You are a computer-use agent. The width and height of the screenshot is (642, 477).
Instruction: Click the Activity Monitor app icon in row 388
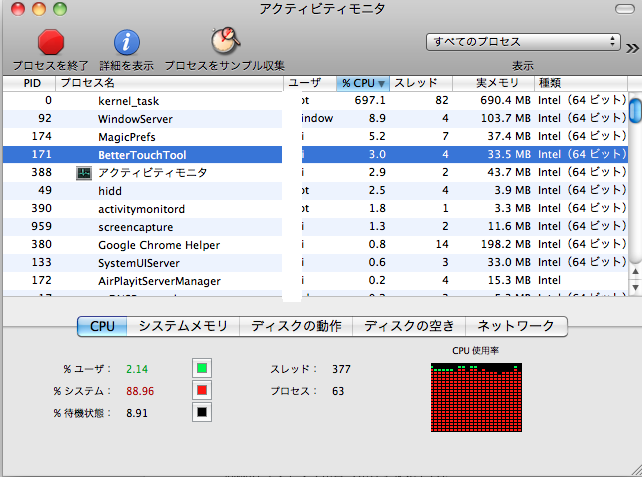84,173
